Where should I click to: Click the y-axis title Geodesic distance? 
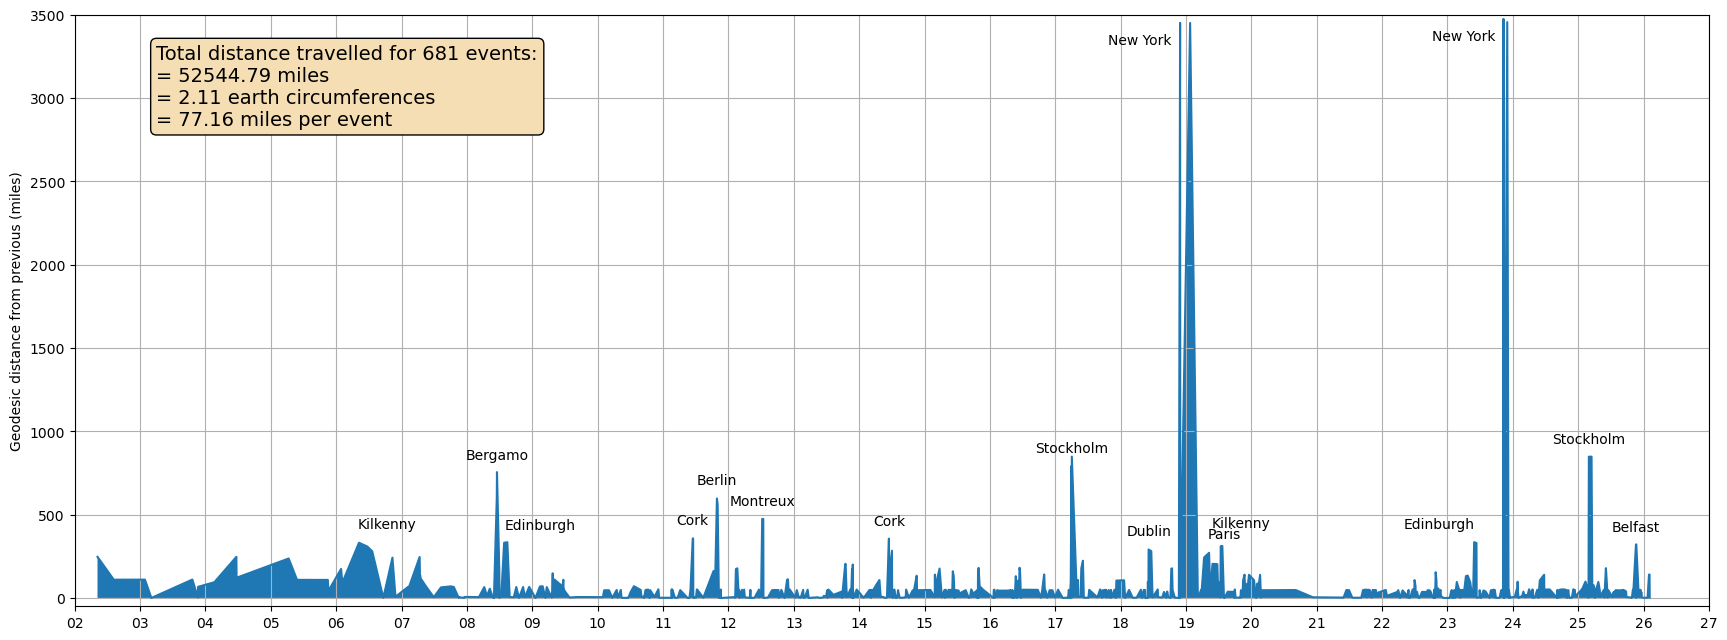(x=16, y=312)
